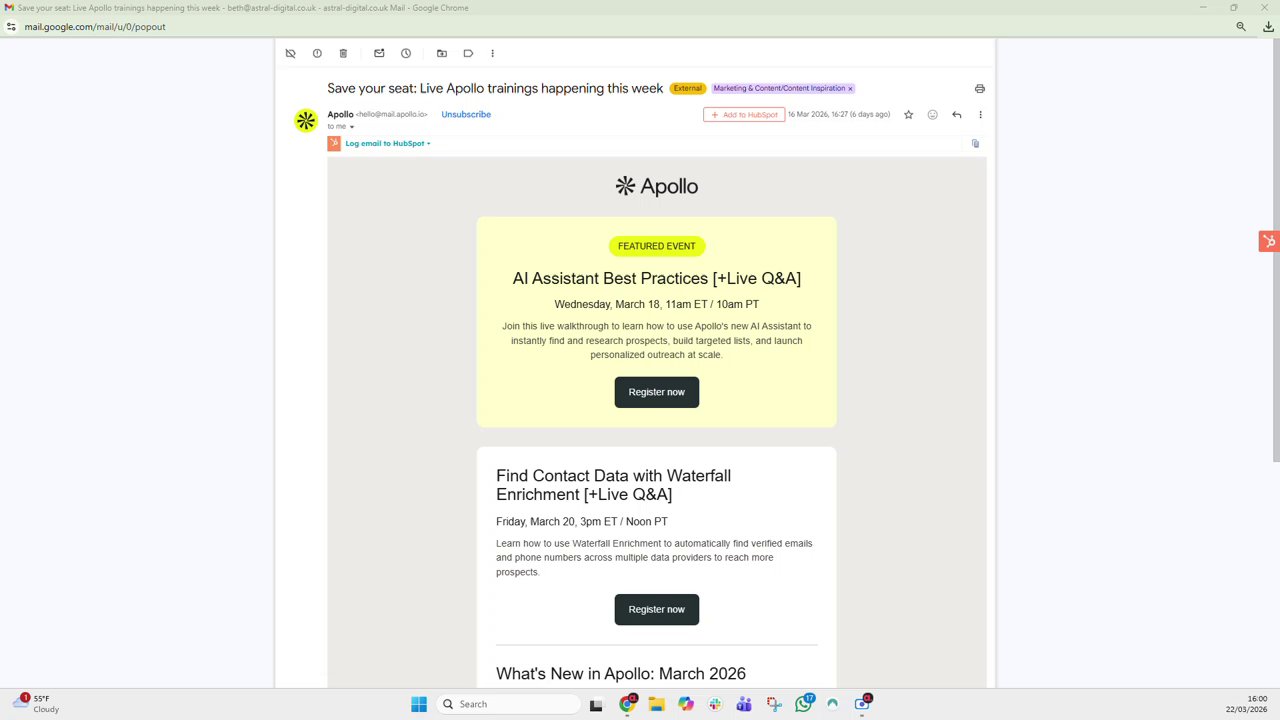Open Log email to HubSpot dropdown
This screenshot has height=720, width=1280.
point(388,143)
